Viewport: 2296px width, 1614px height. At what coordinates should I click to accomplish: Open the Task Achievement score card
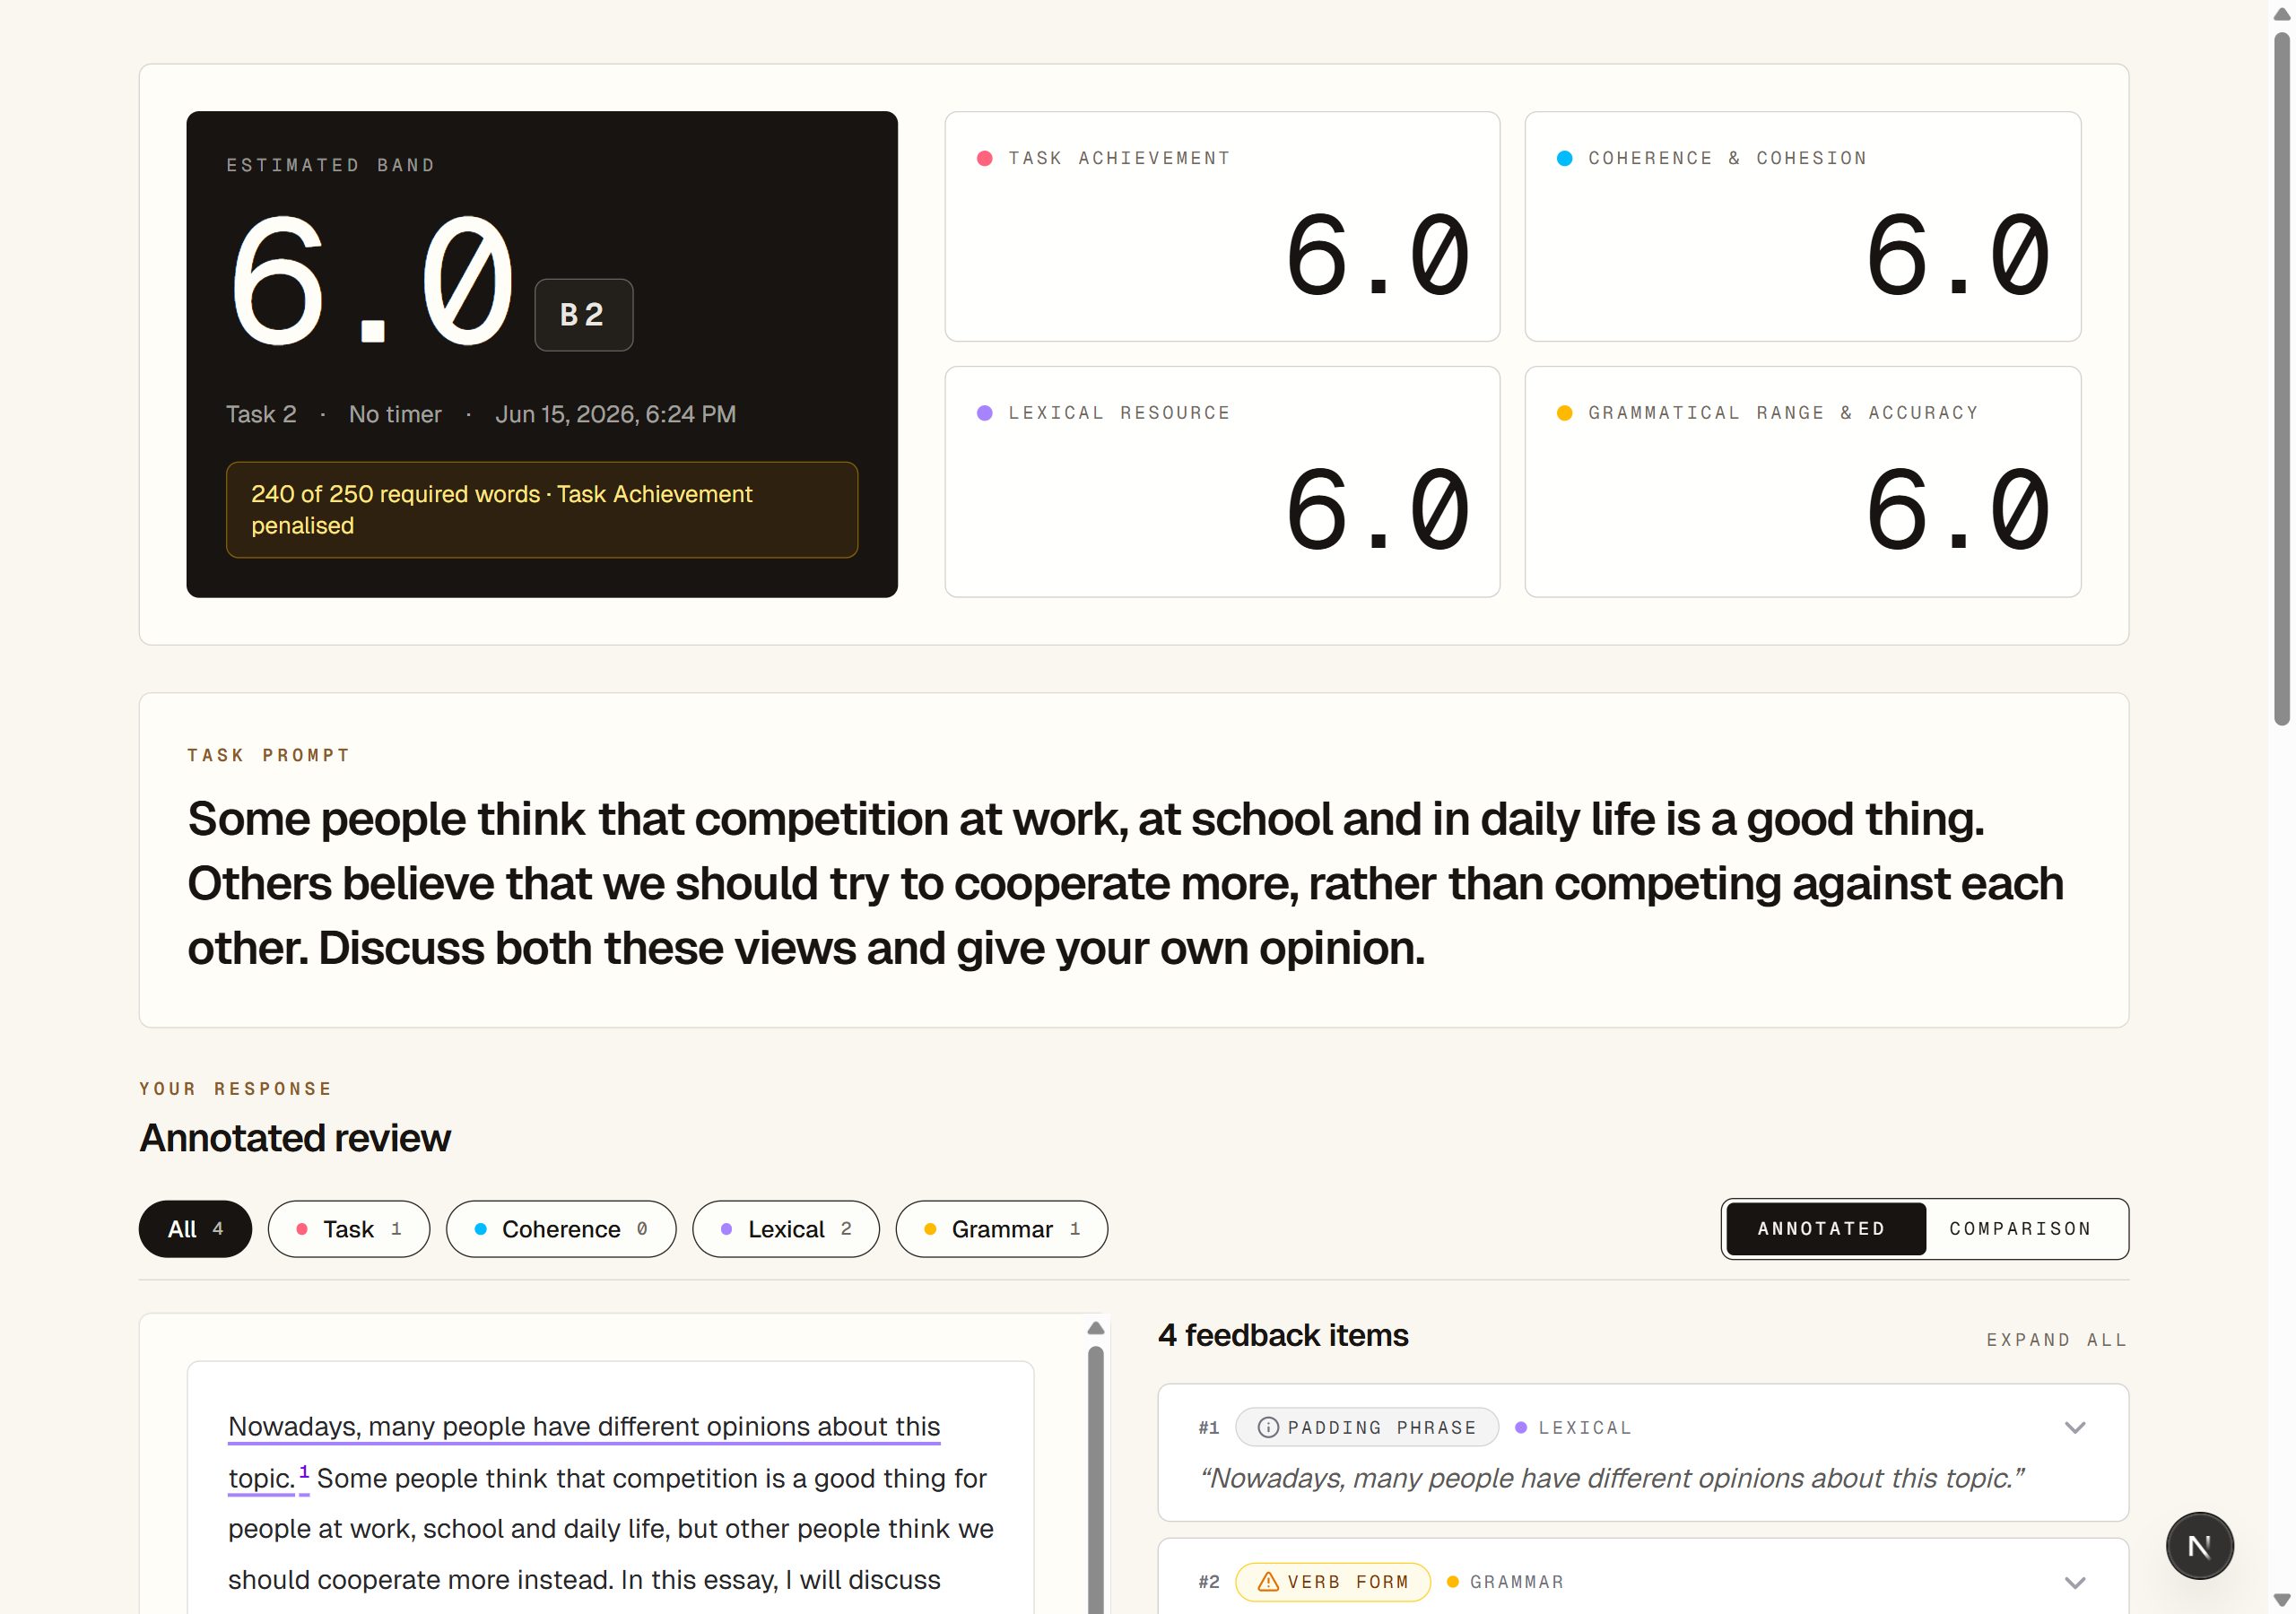tap(1222, 226)
